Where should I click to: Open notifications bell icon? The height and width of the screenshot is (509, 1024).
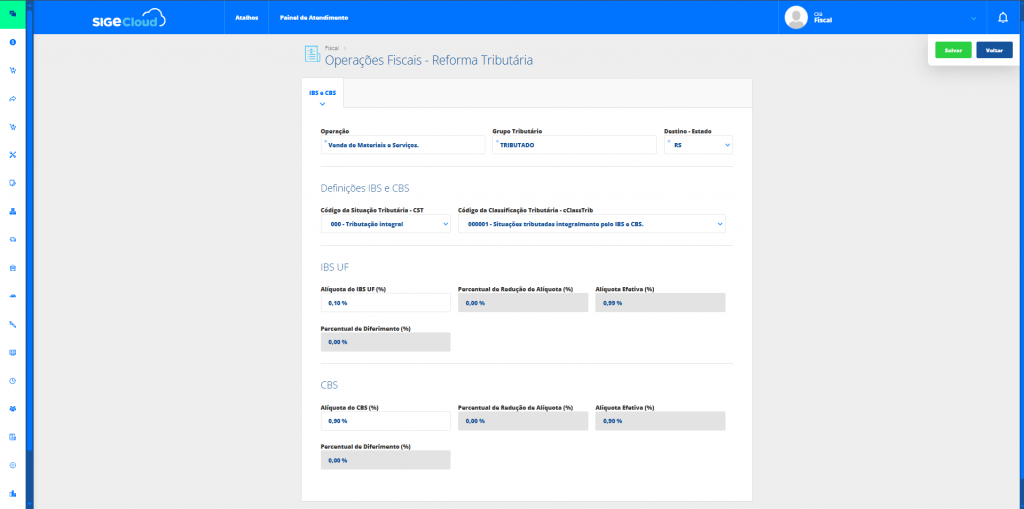[1003, 17]
